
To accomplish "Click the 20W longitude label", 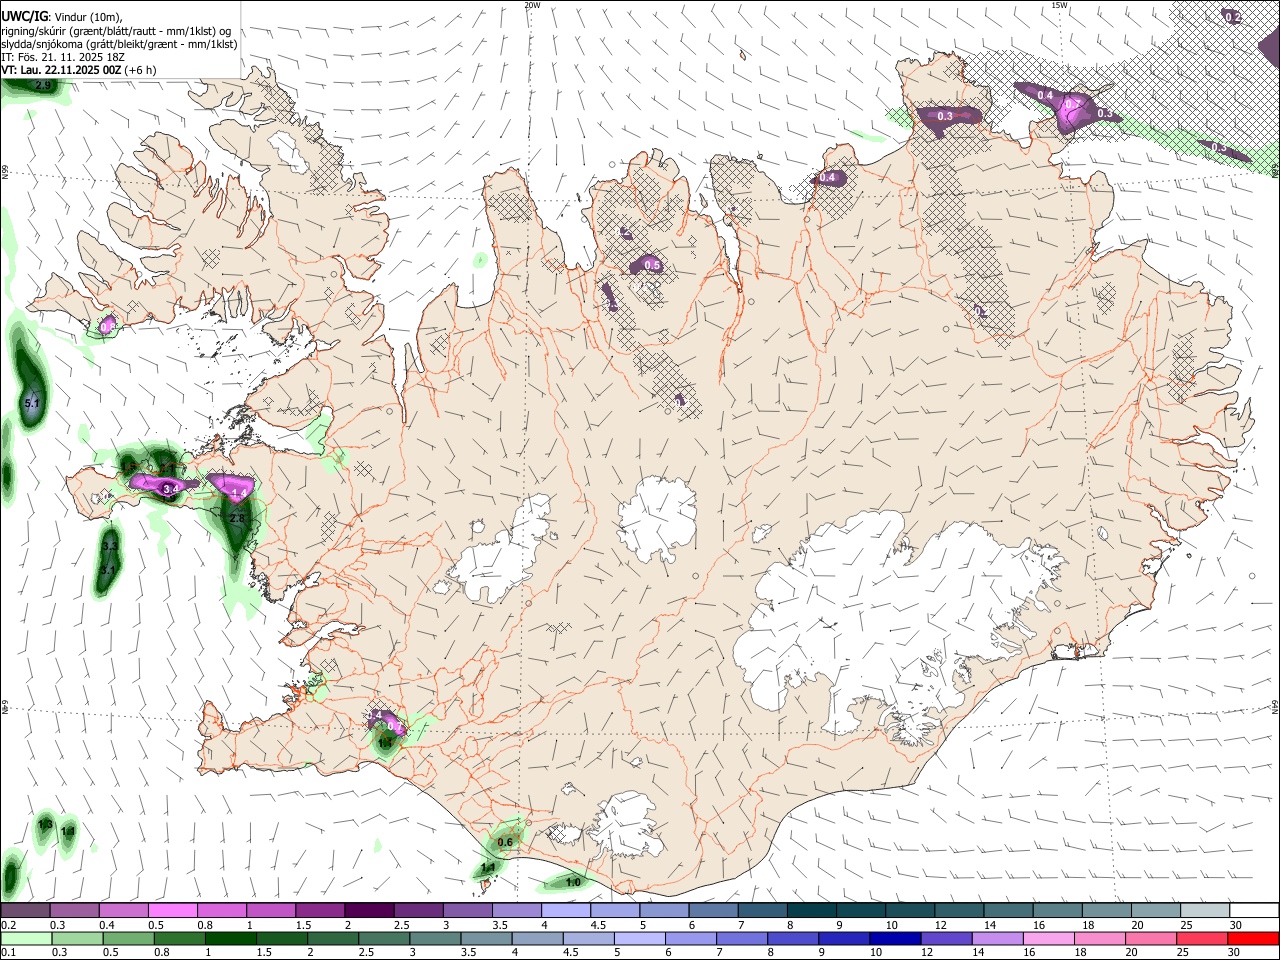I will pyautogui.click(x=532, y=5).
